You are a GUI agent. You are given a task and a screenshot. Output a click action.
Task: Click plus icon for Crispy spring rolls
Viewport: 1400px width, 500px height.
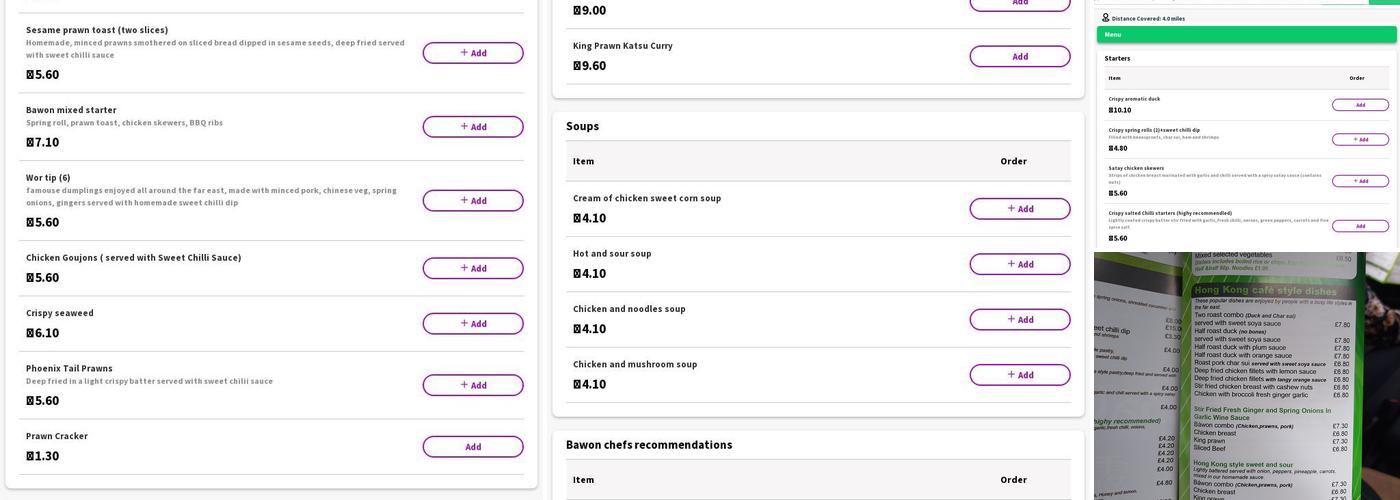[x=1355, y=139]
